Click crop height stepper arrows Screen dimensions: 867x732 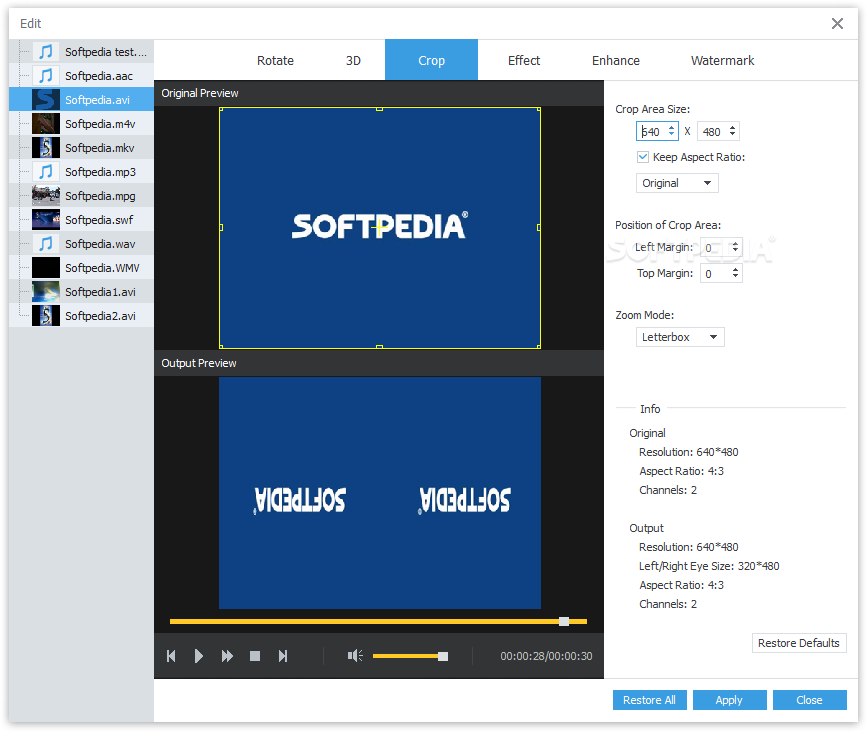click(x=732, y=131)
